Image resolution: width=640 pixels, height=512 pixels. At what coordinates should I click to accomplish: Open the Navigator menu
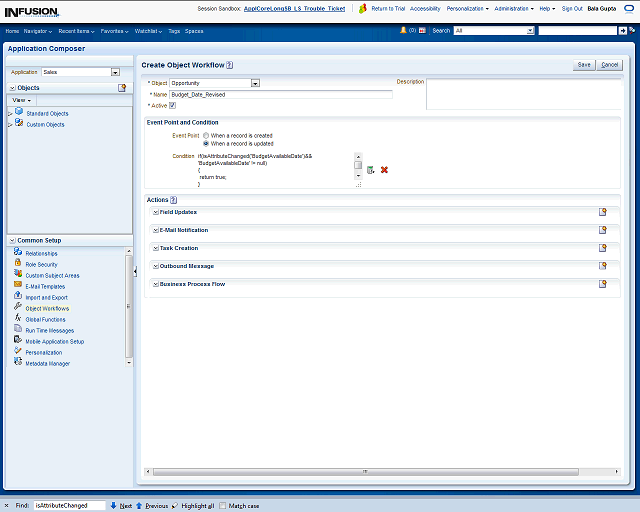click(x=40, y=31)
